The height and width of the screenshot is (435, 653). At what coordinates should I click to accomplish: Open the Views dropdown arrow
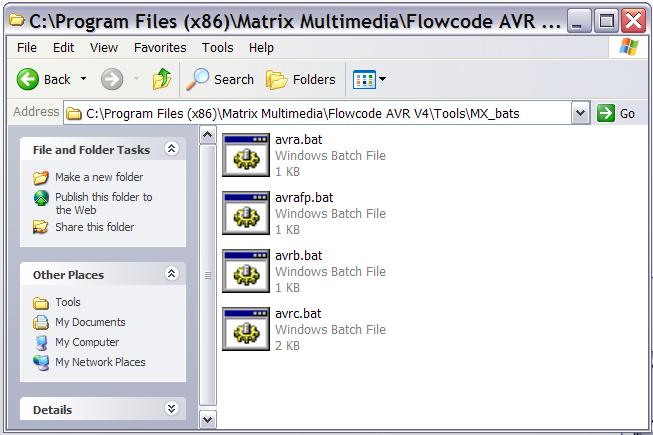tap(382, 79)
